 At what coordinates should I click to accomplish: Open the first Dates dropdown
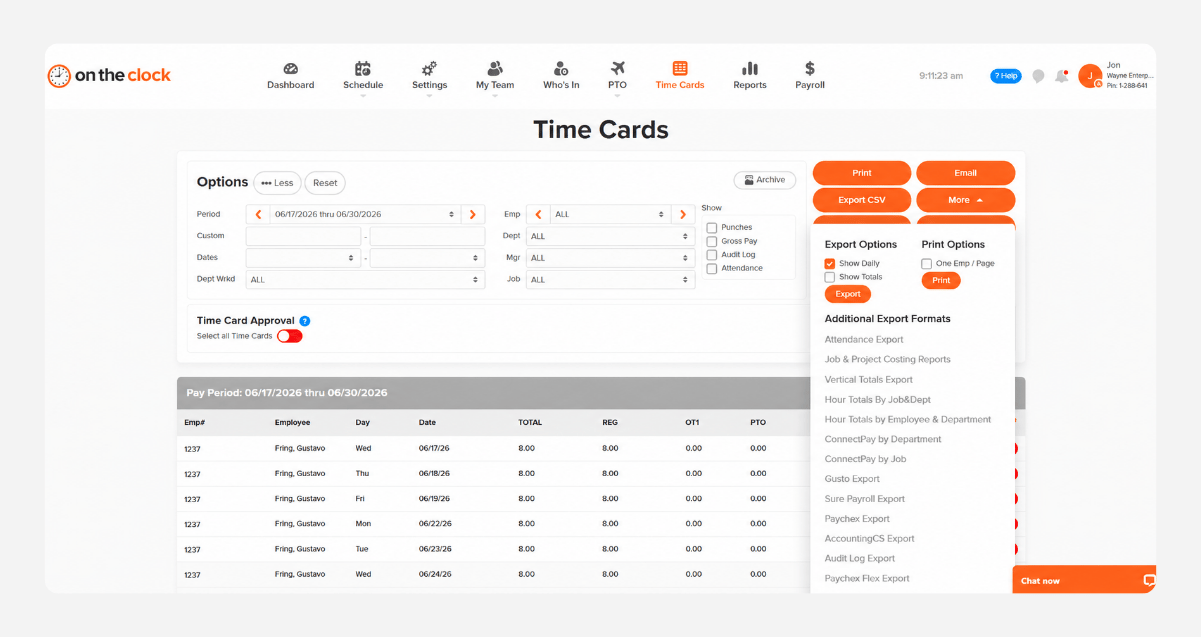point(303,258)
